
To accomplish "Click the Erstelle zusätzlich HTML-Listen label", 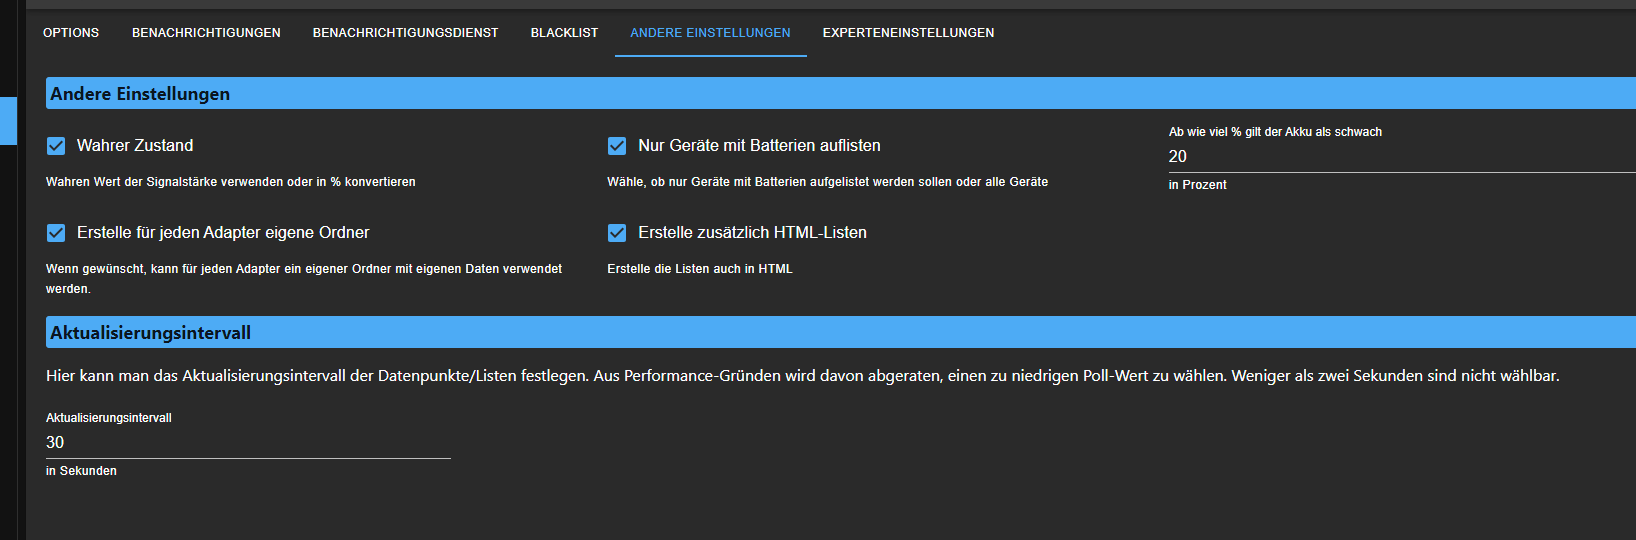I will 752,233.
